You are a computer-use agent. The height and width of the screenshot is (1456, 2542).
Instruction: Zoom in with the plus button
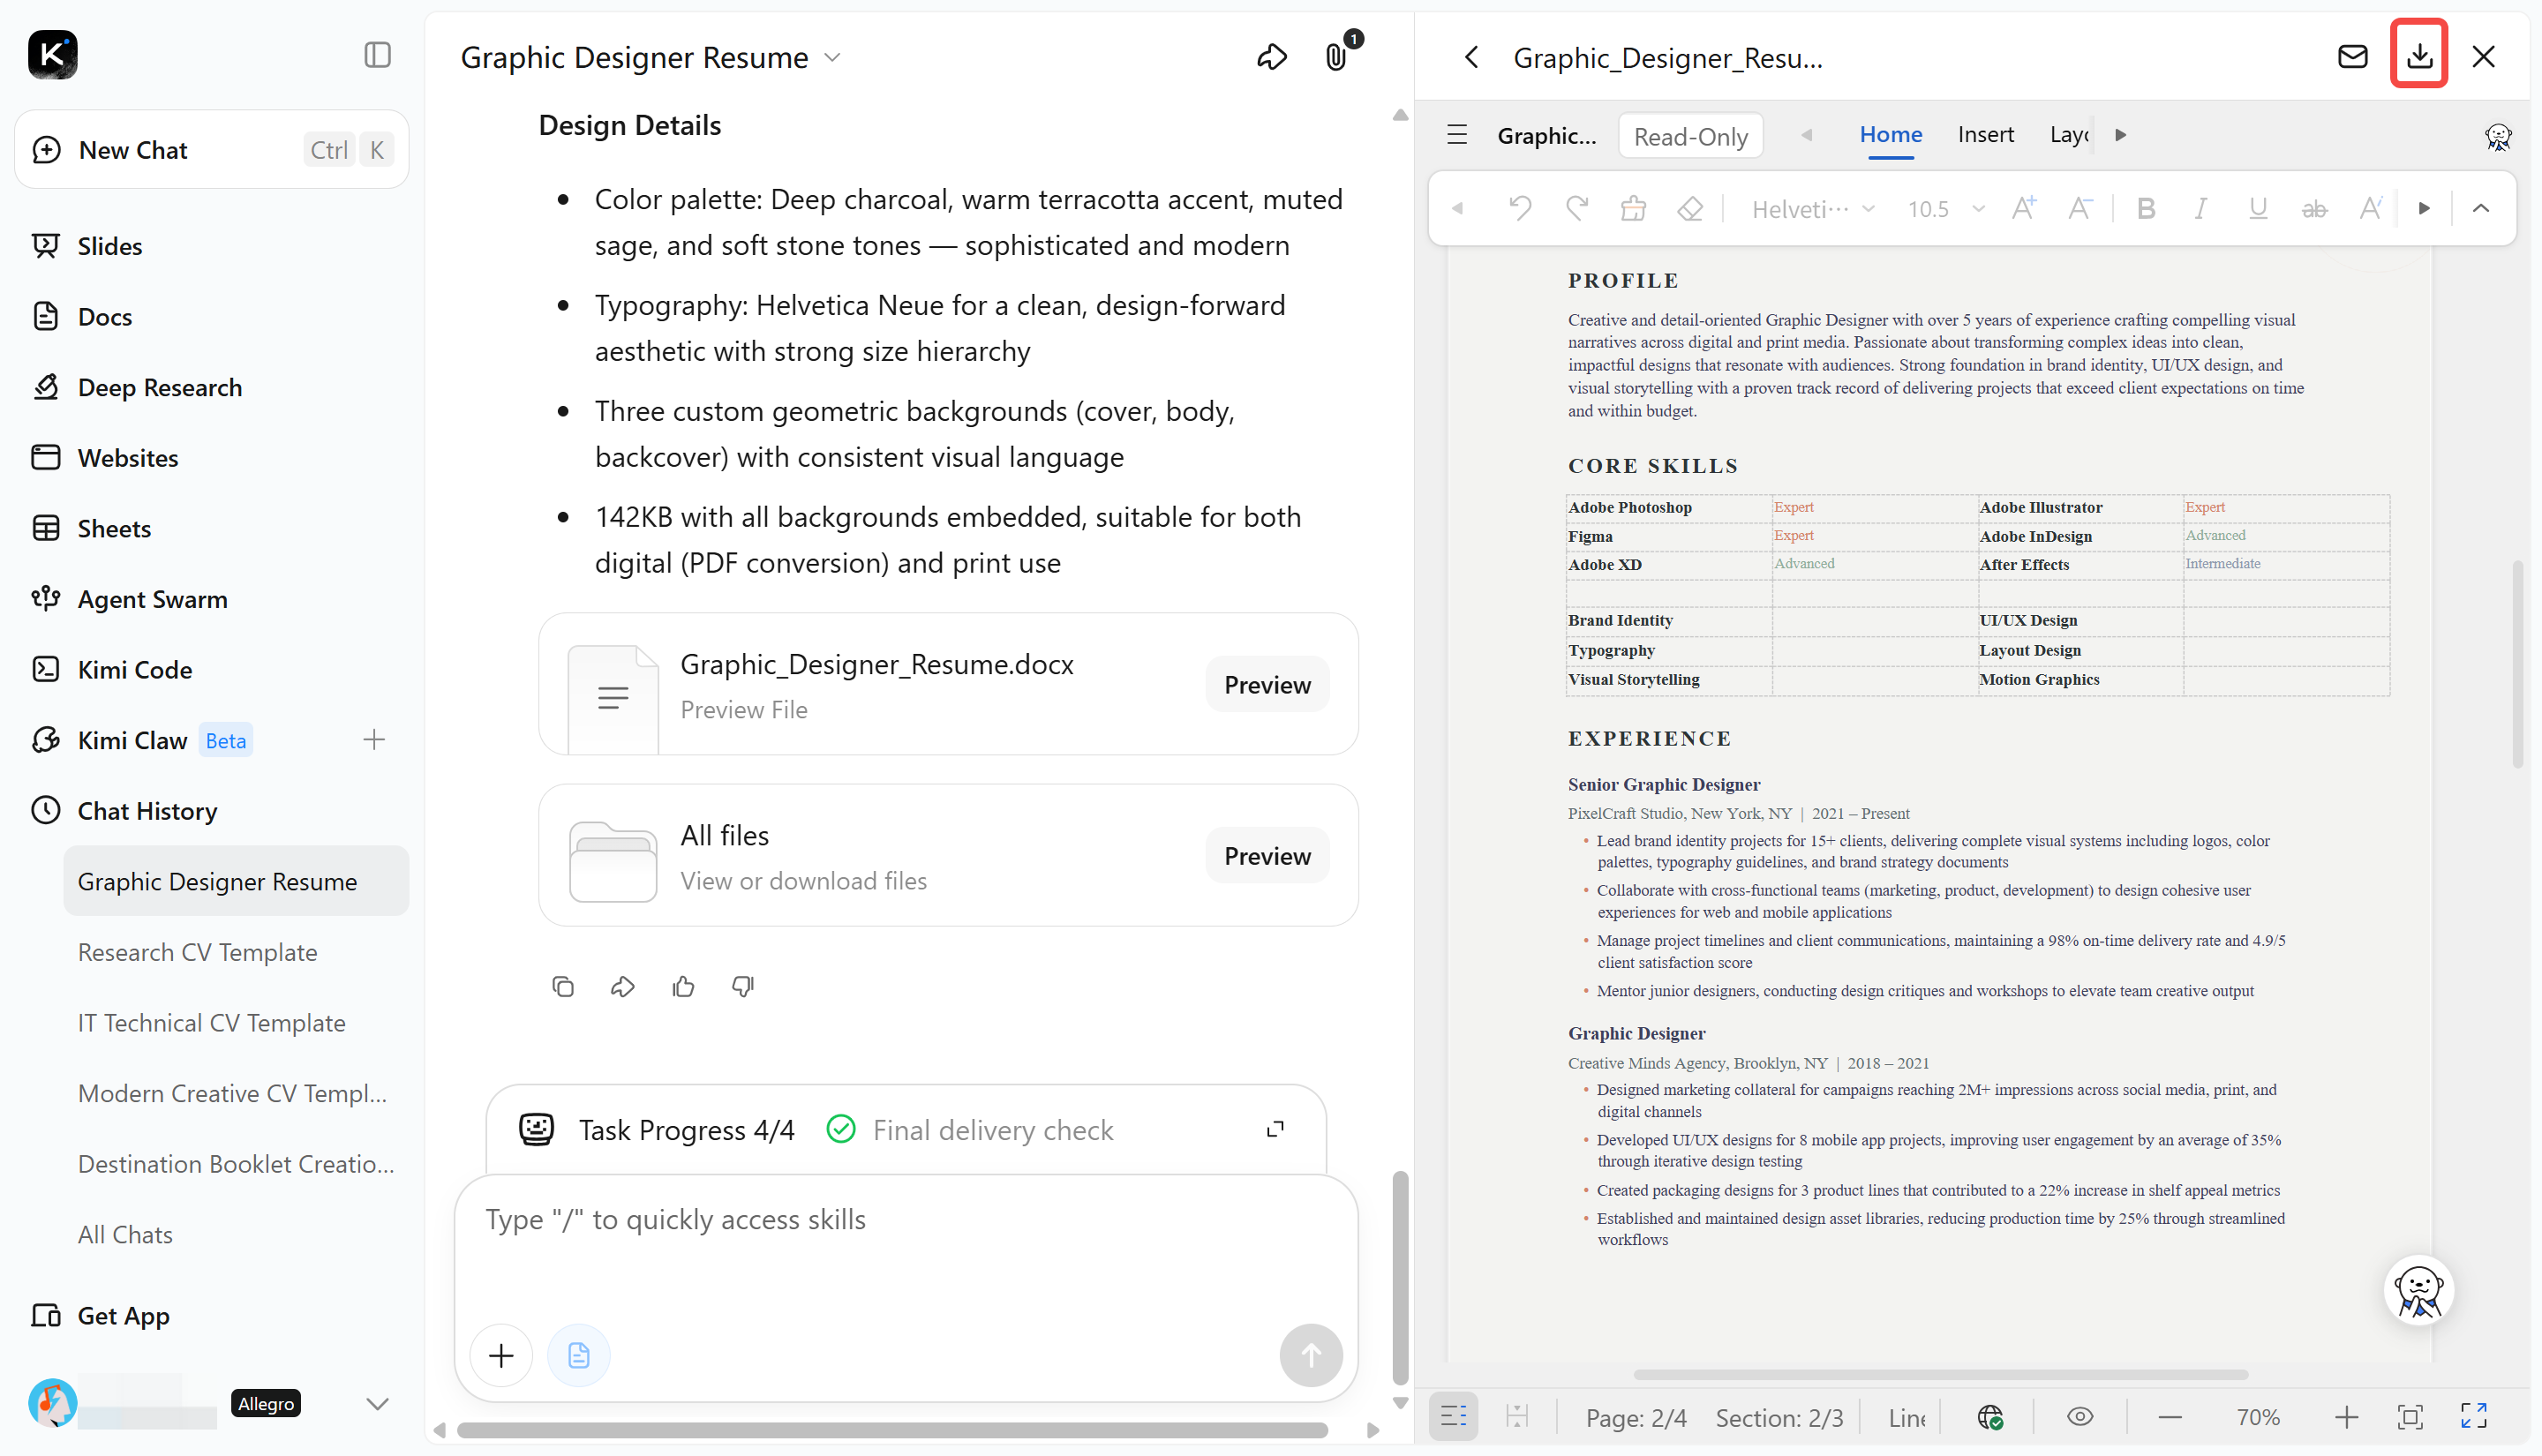(2346, 1417)
